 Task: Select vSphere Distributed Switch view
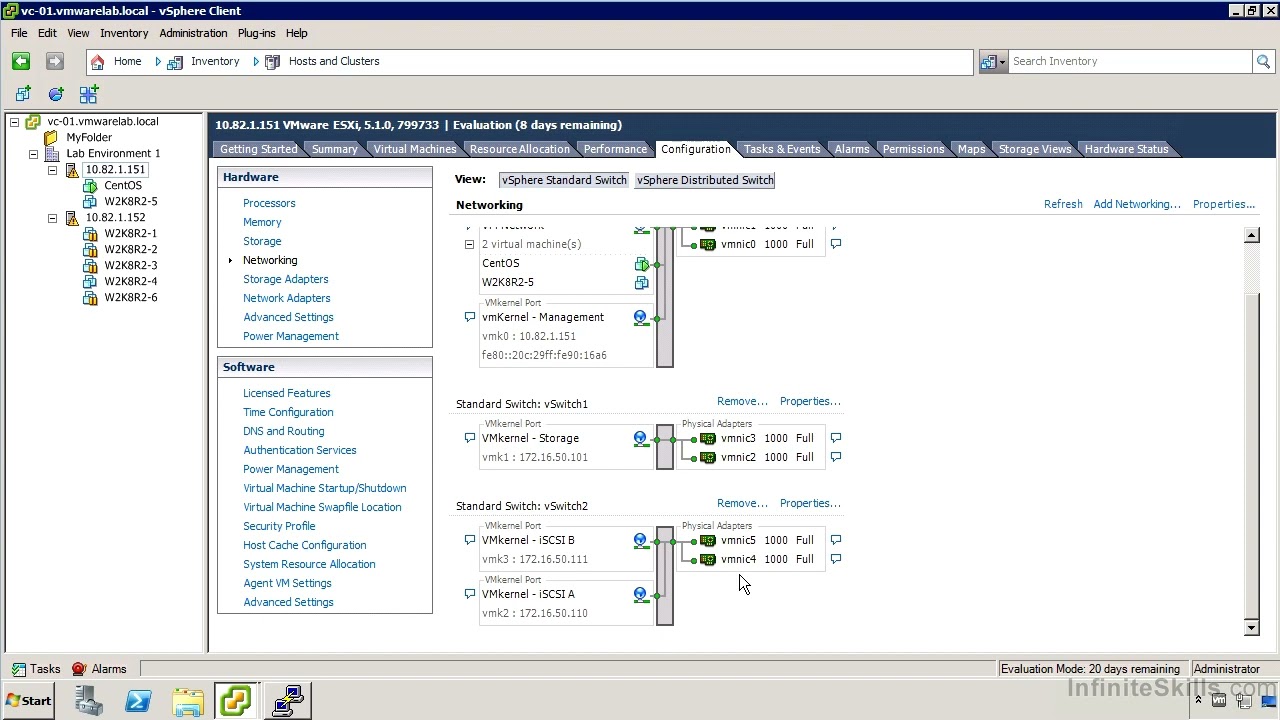[x=705, y=180]
